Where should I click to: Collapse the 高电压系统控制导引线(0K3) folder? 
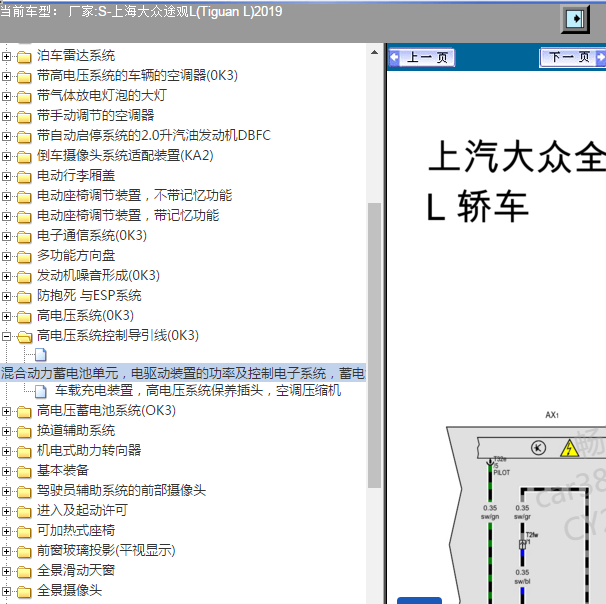pyautogui.click(x=6, y=336)
